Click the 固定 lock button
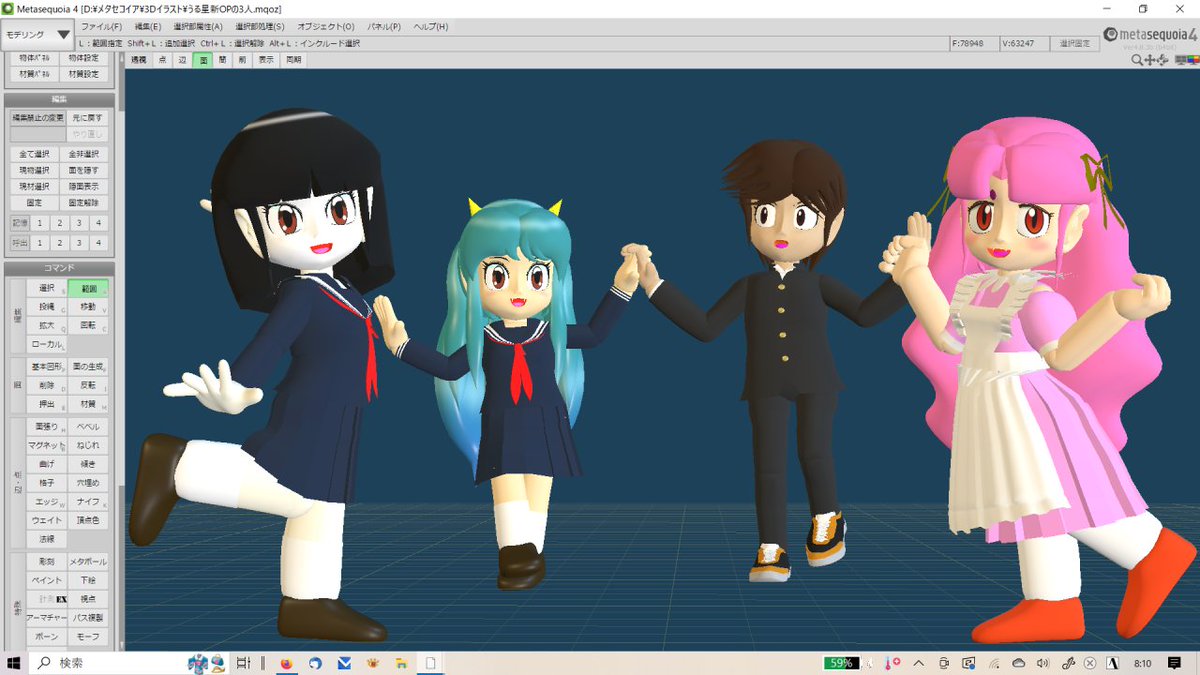The height and width of the screenshot is (675, 1200). click(x=33, y=202)
